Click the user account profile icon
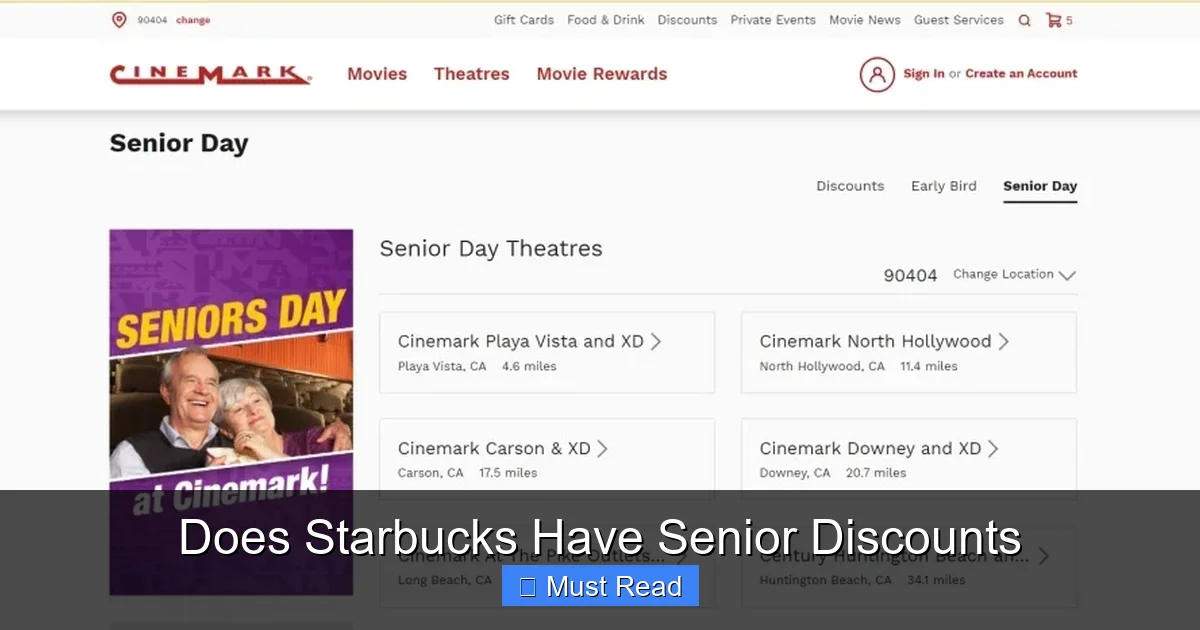Screen dimensions: 1200x630 [x=877, y=74]
